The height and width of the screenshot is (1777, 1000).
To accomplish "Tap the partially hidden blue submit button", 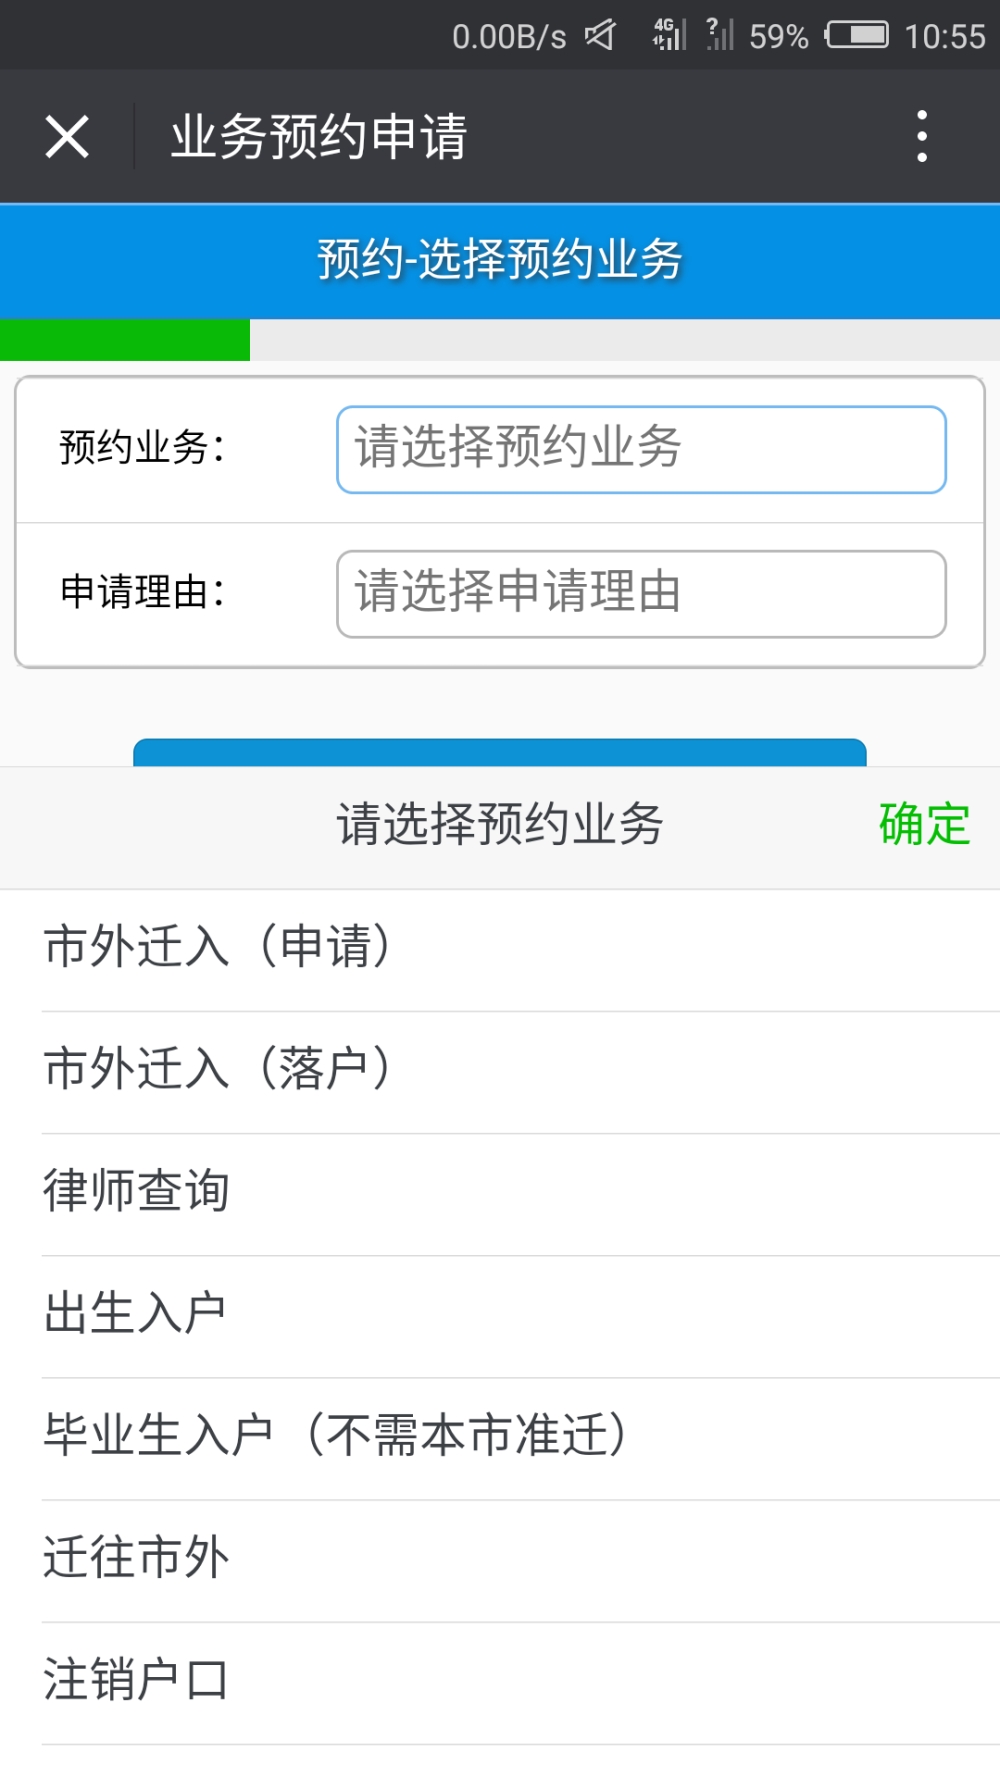I will (500, 752).
